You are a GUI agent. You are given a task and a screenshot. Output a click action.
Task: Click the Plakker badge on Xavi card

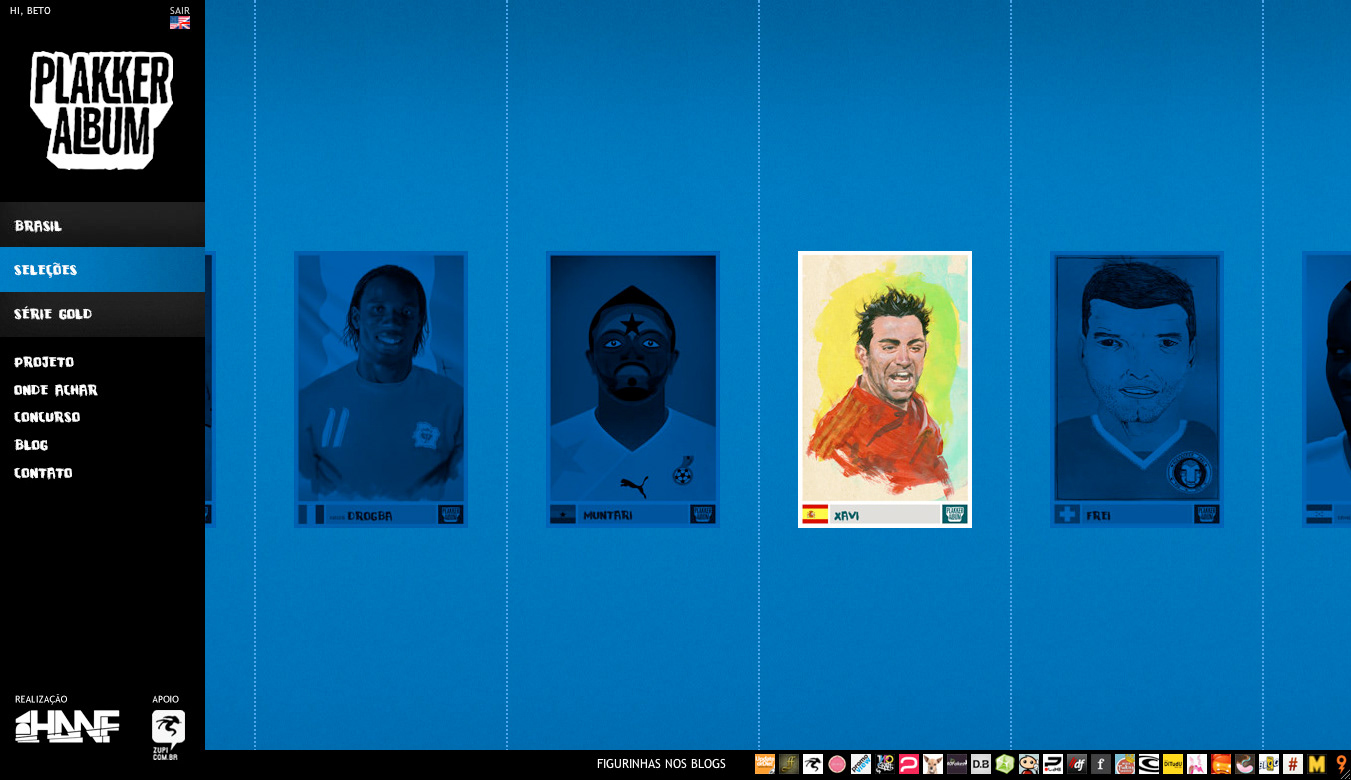954,514
